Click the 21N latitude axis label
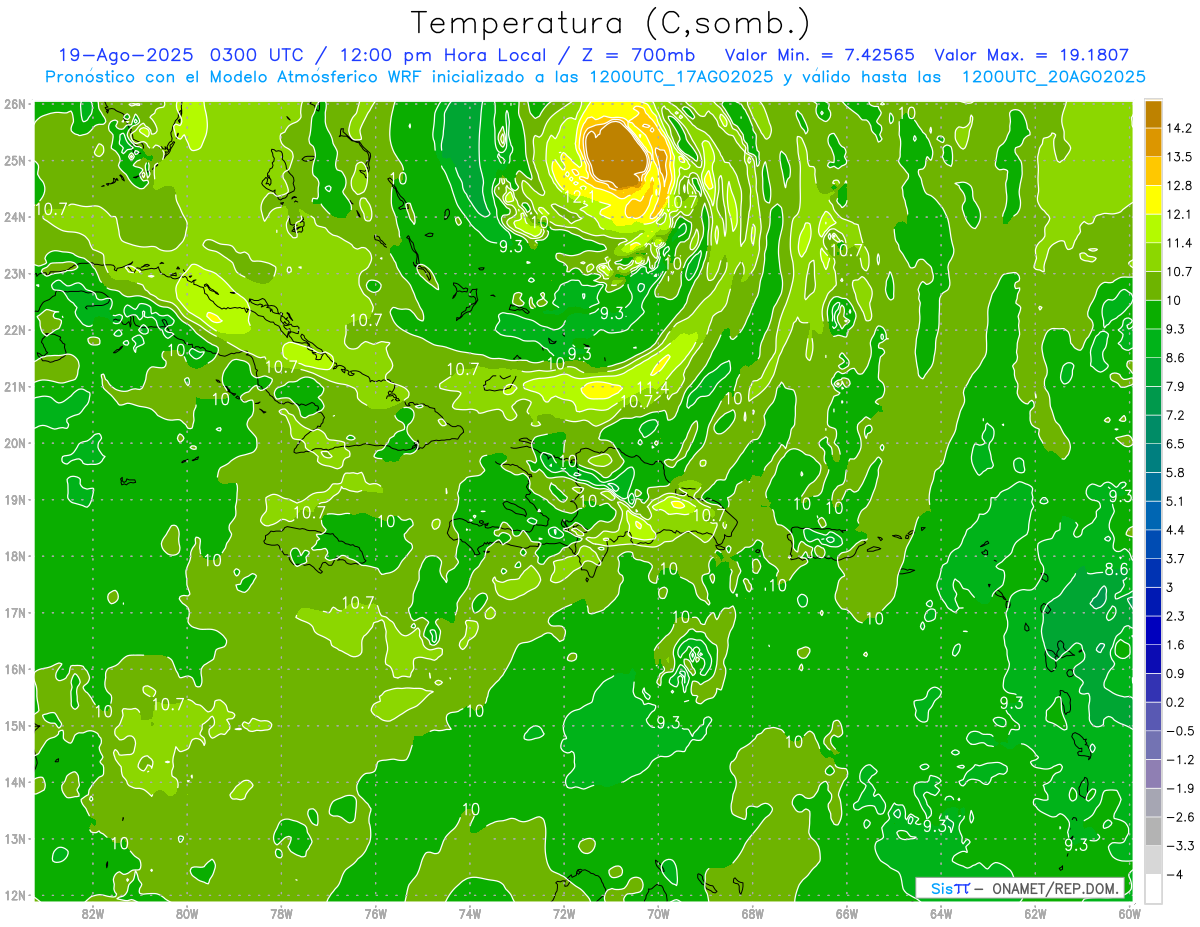Image resolution: width=1200 pixels, height=927 pixels. [15, 387]
